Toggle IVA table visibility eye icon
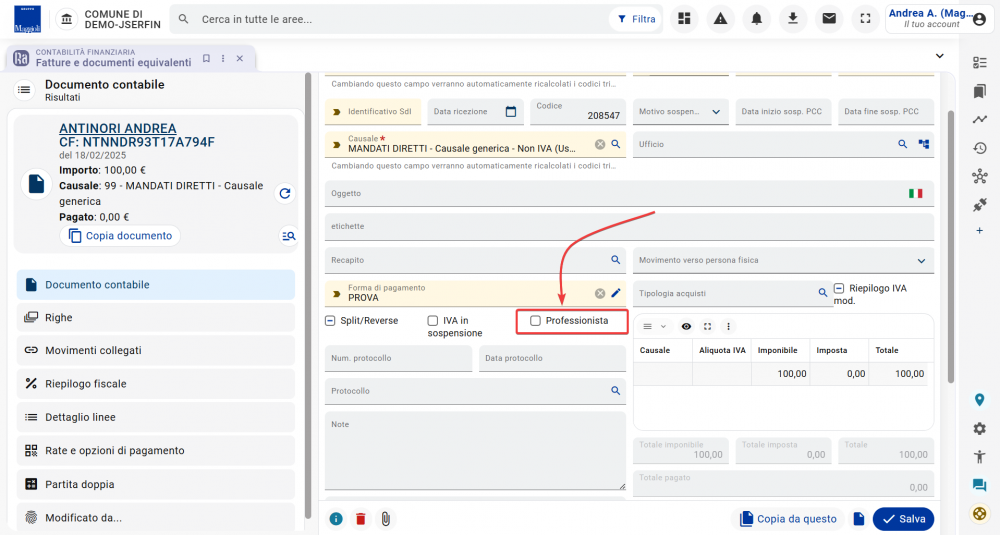This screenshot has width=1000, height=535. [x=686, y=326]
